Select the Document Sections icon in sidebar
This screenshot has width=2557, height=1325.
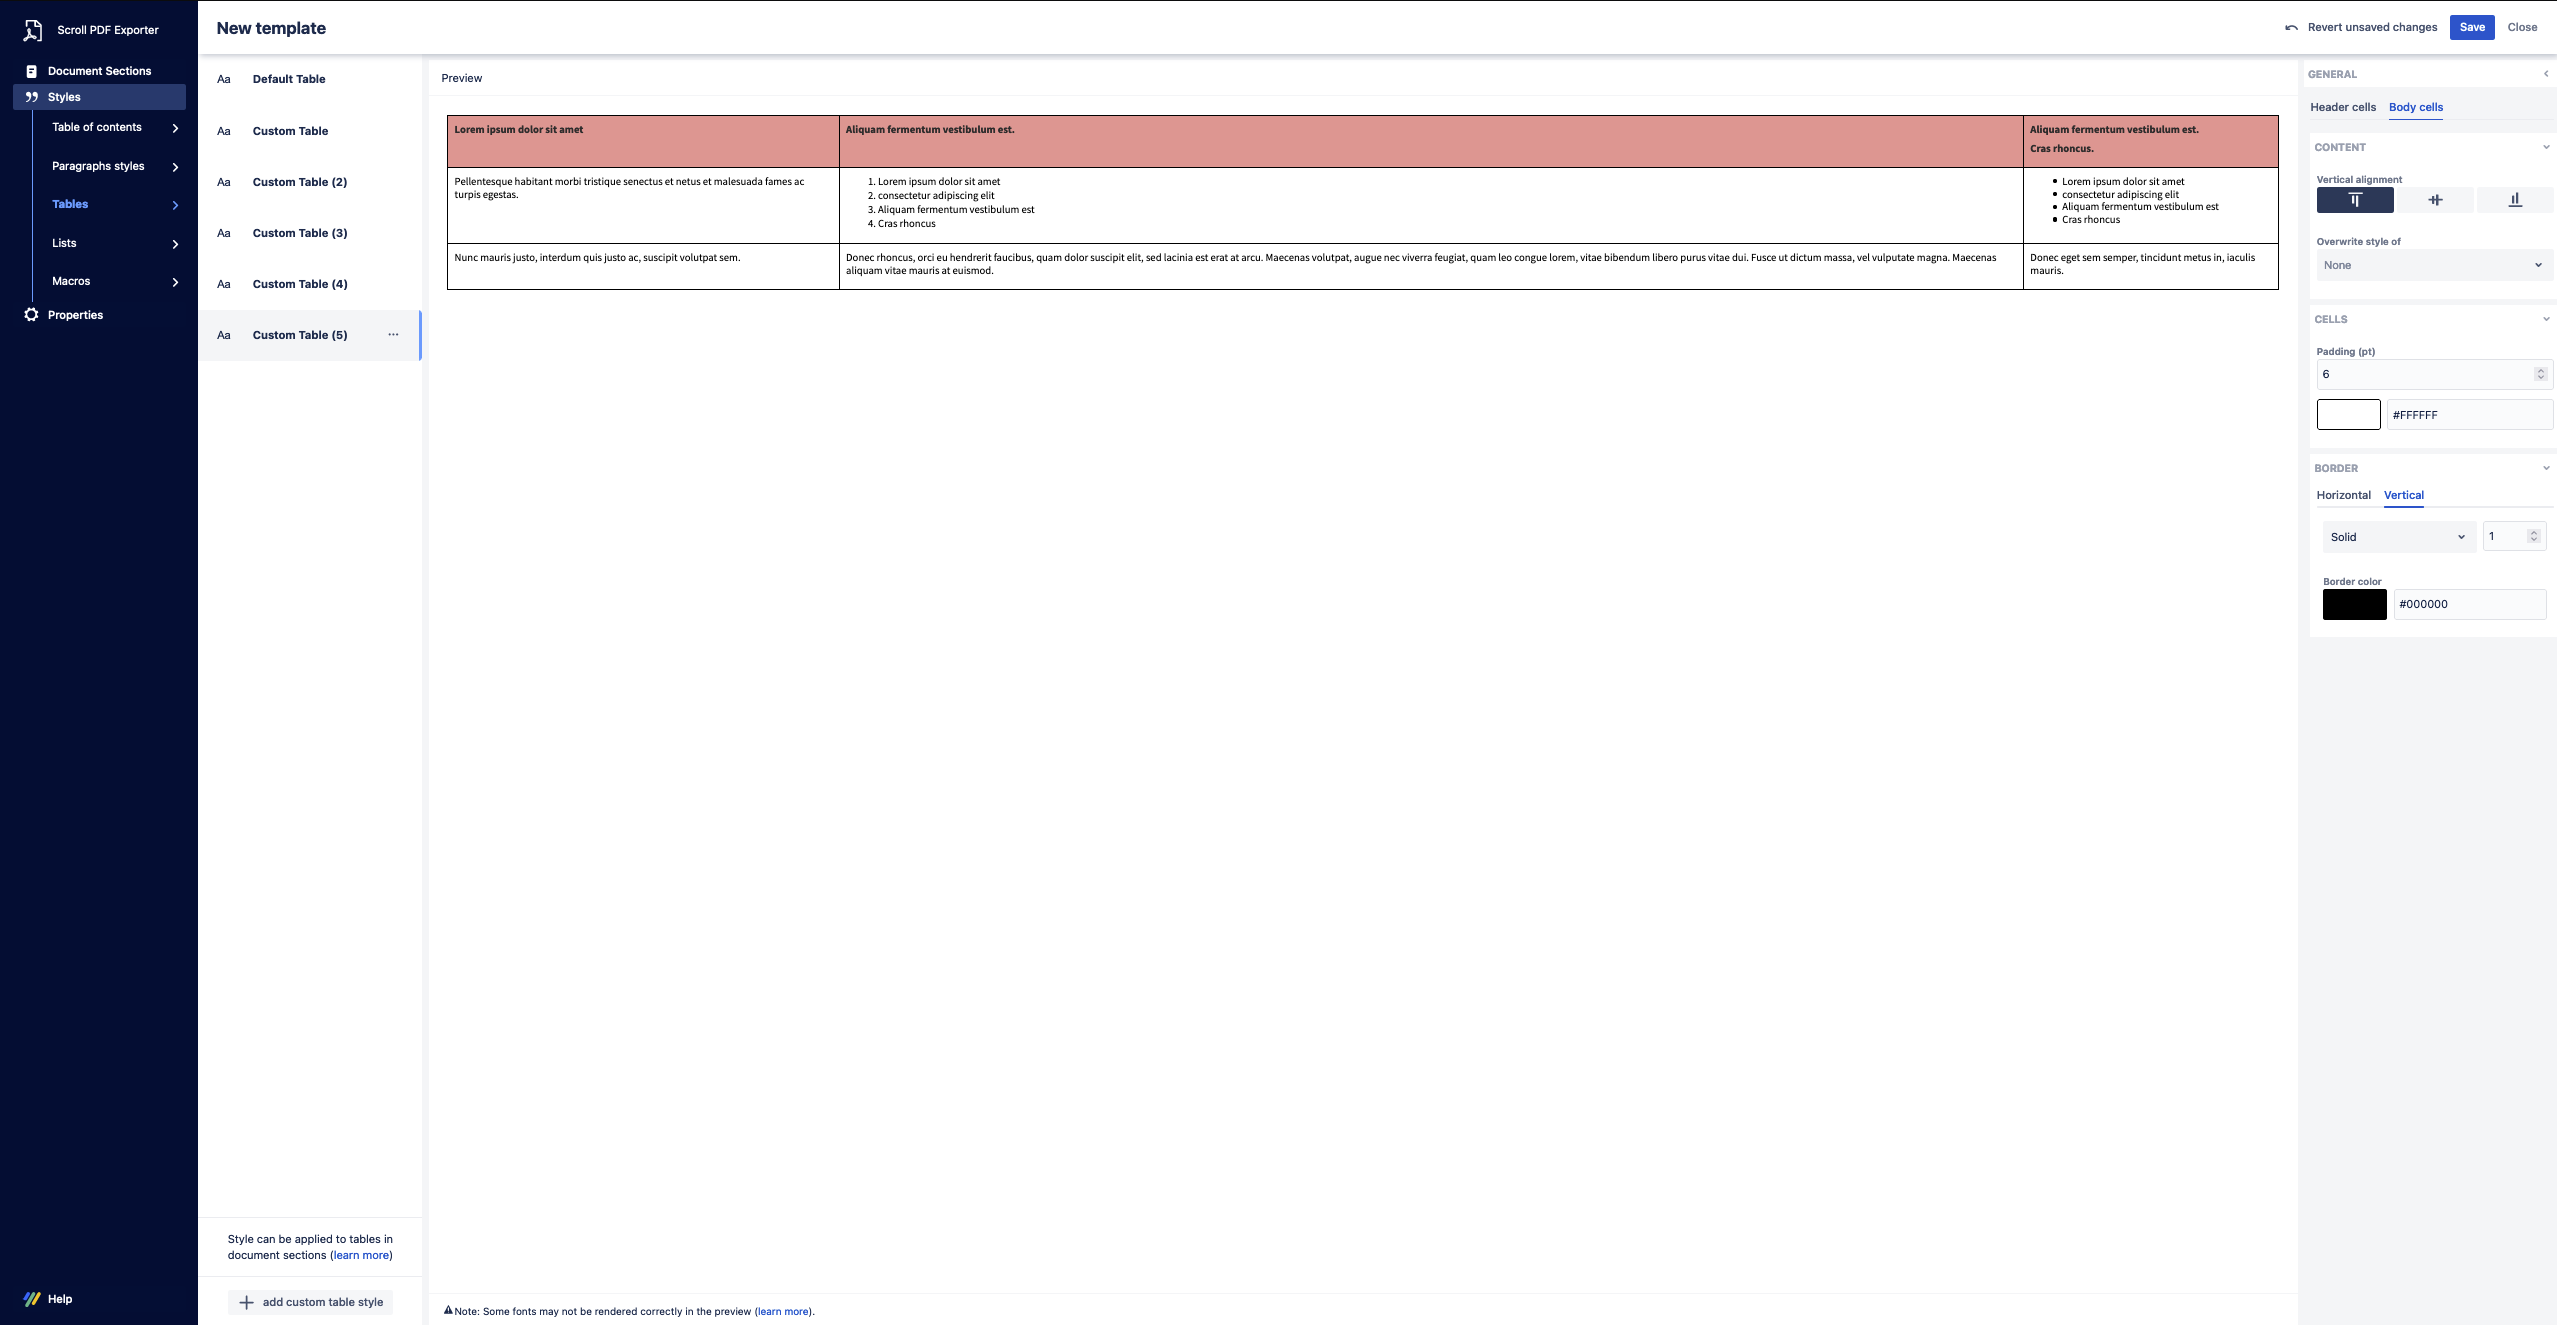click(x=32, y=70)
